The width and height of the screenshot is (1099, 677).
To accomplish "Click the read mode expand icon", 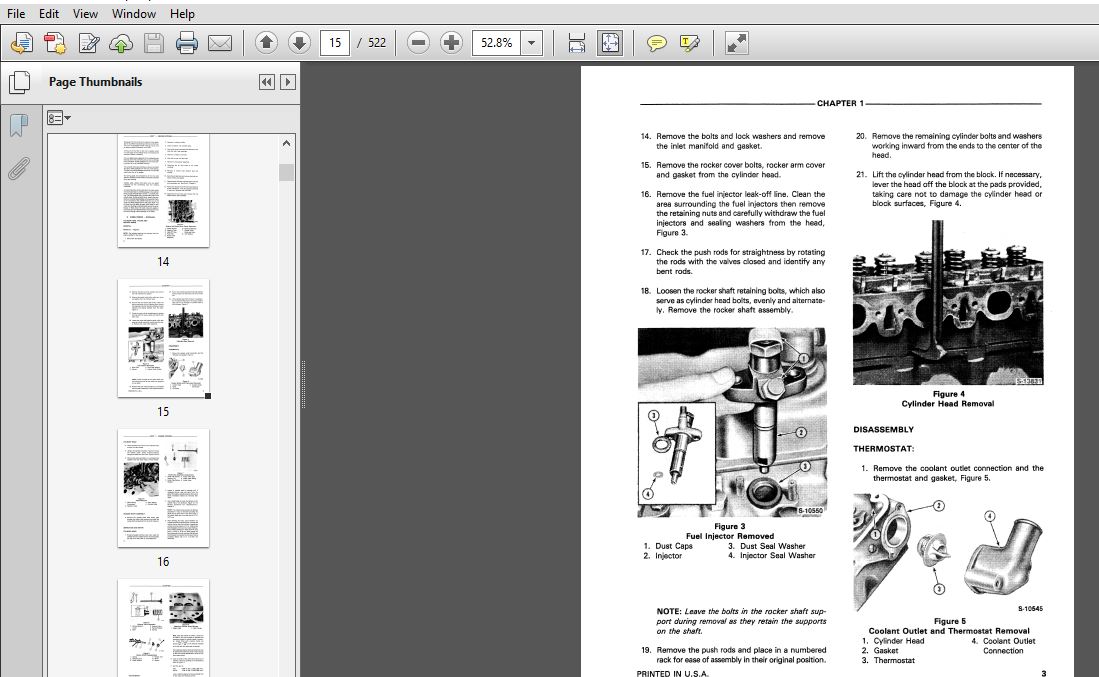I will coord(736,43).
